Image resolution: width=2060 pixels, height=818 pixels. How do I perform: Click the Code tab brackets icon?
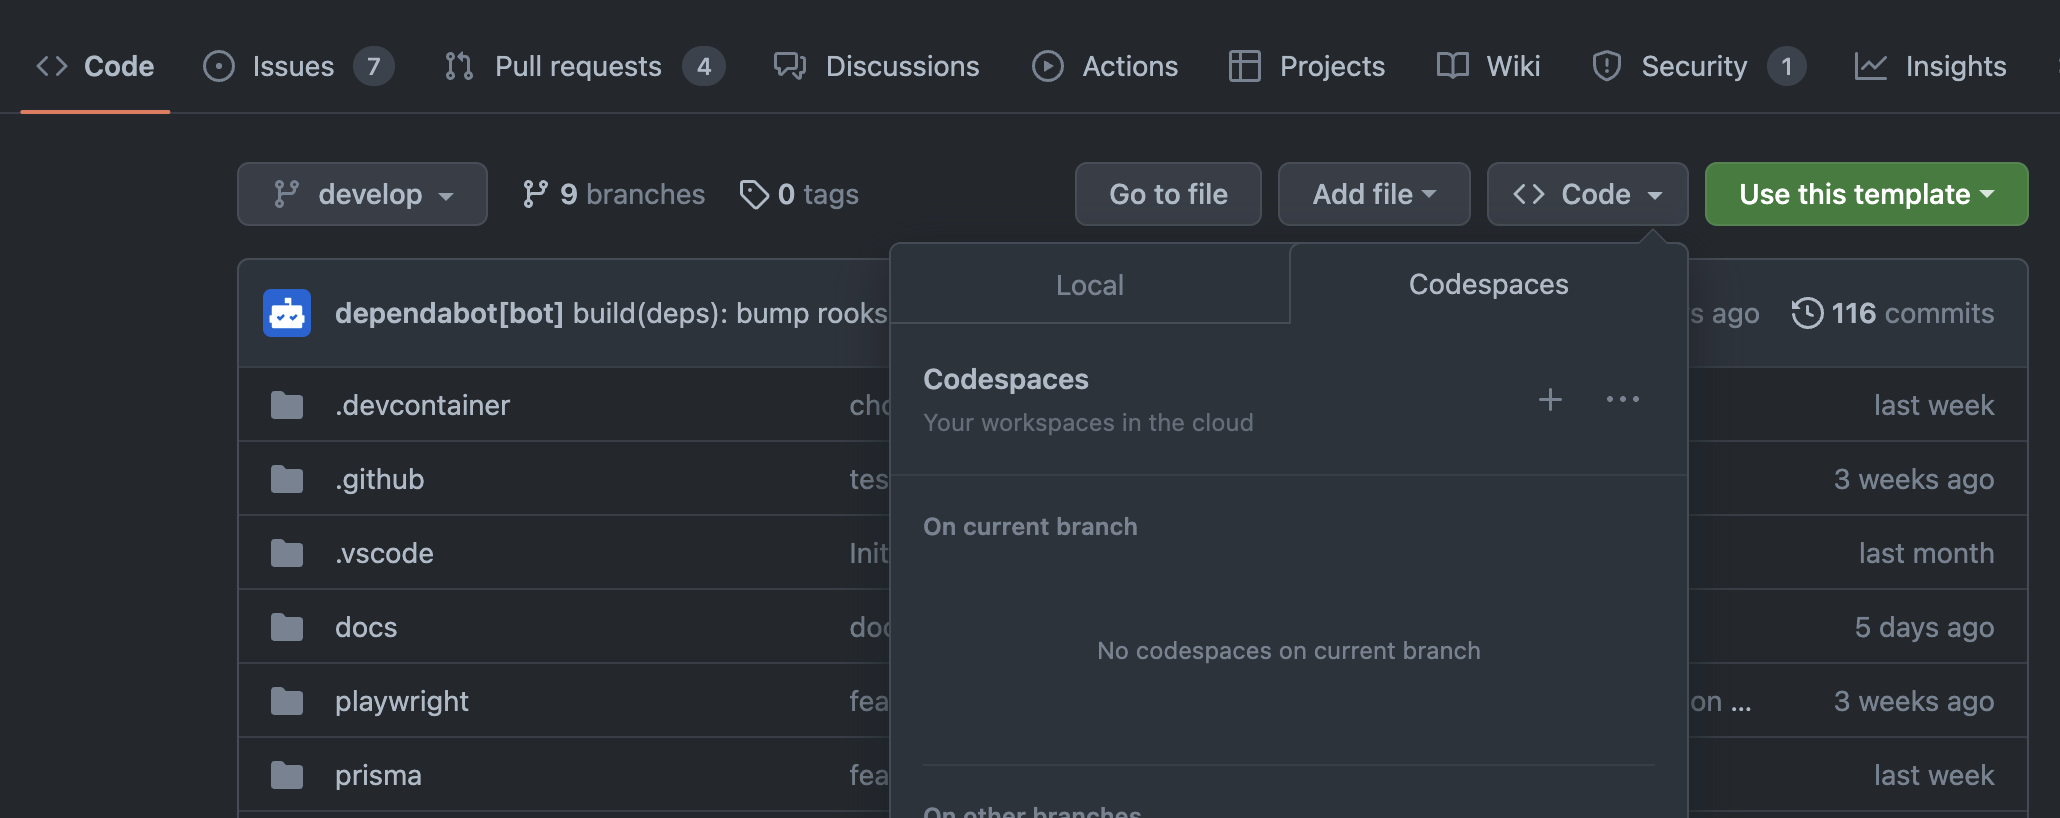point(52,66)
